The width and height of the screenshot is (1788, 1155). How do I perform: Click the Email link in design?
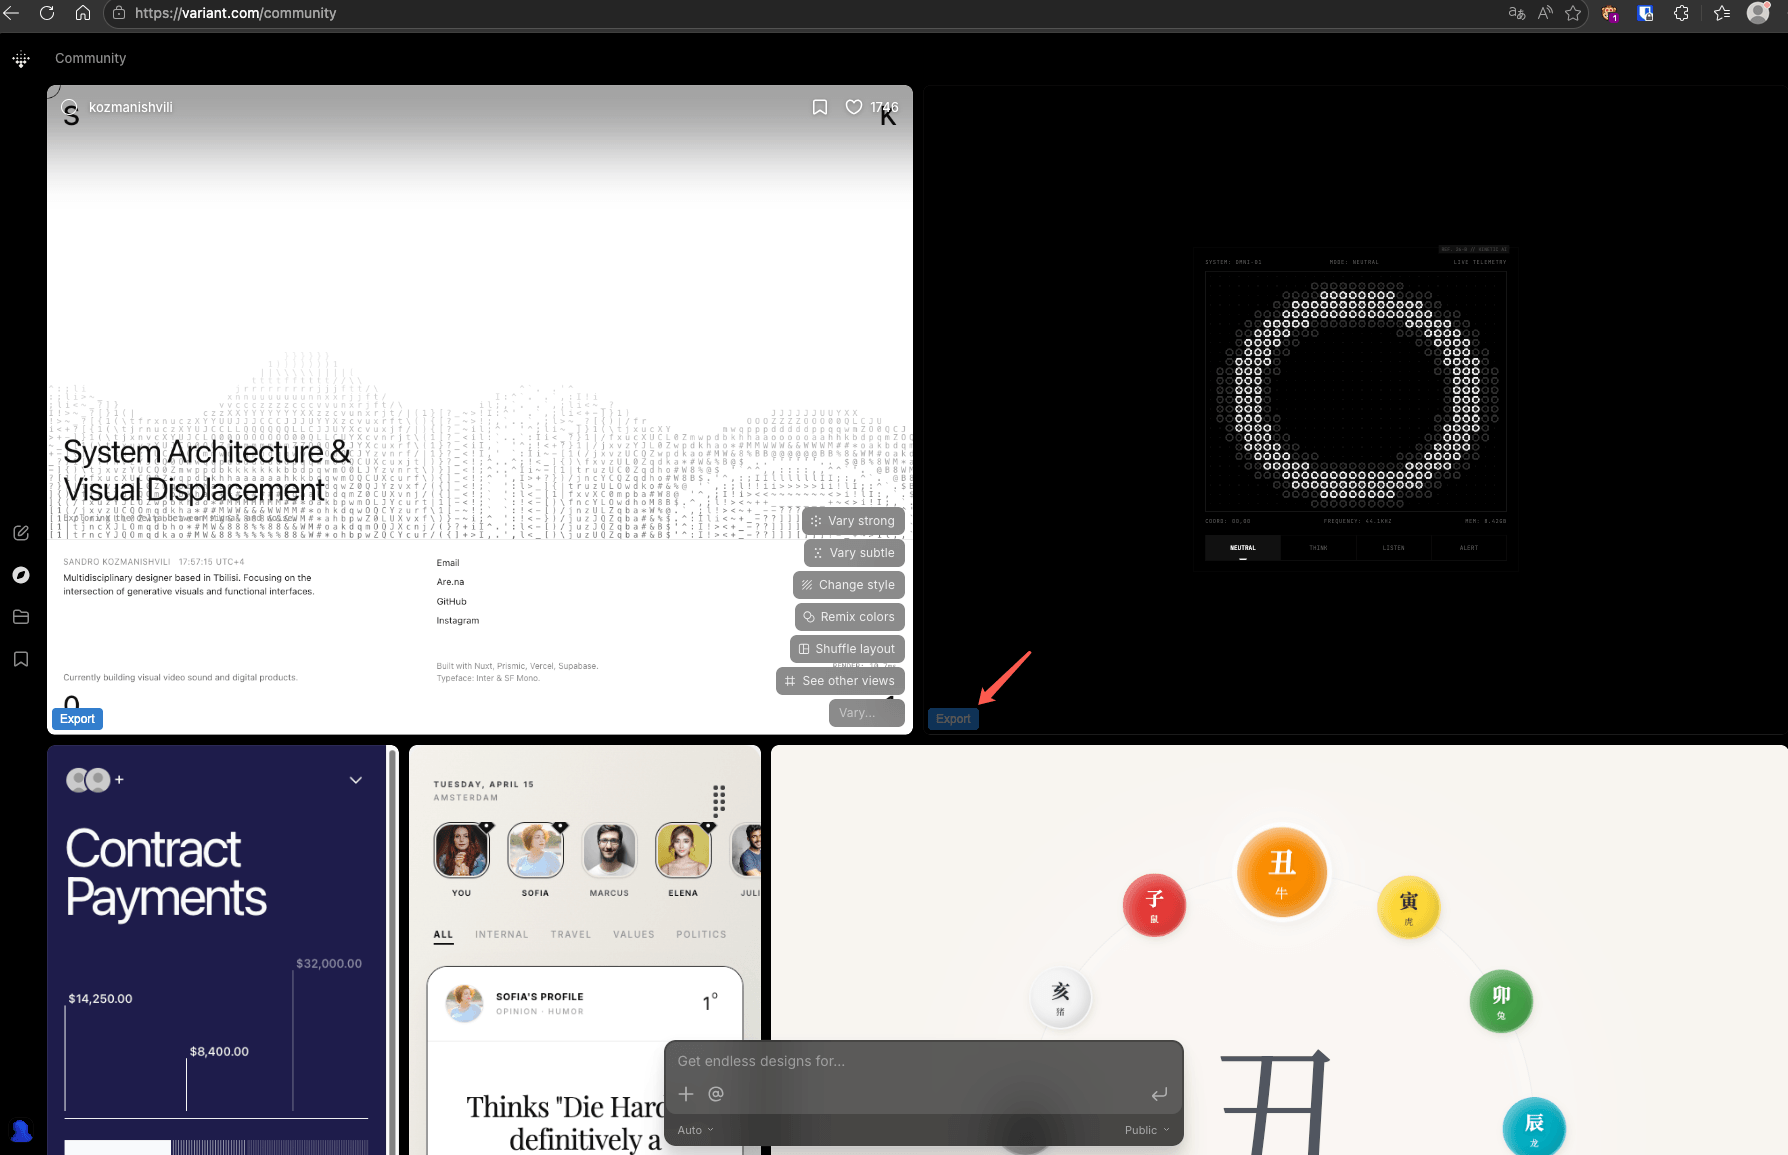[x=448, y=563]
